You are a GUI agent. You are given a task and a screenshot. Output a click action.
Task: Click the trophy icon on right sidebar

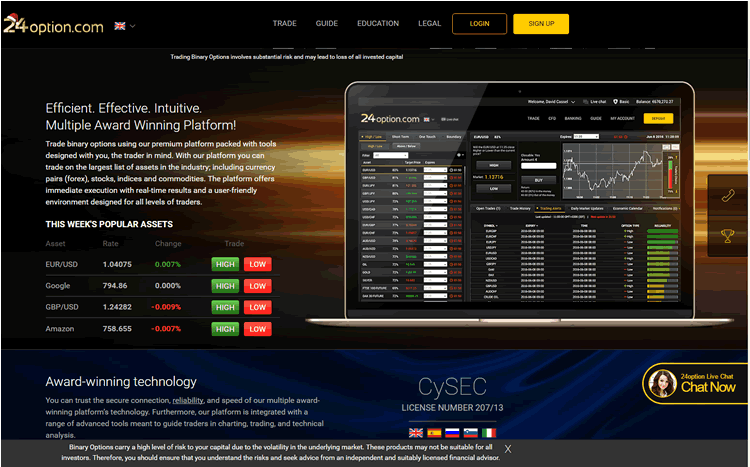728,236
